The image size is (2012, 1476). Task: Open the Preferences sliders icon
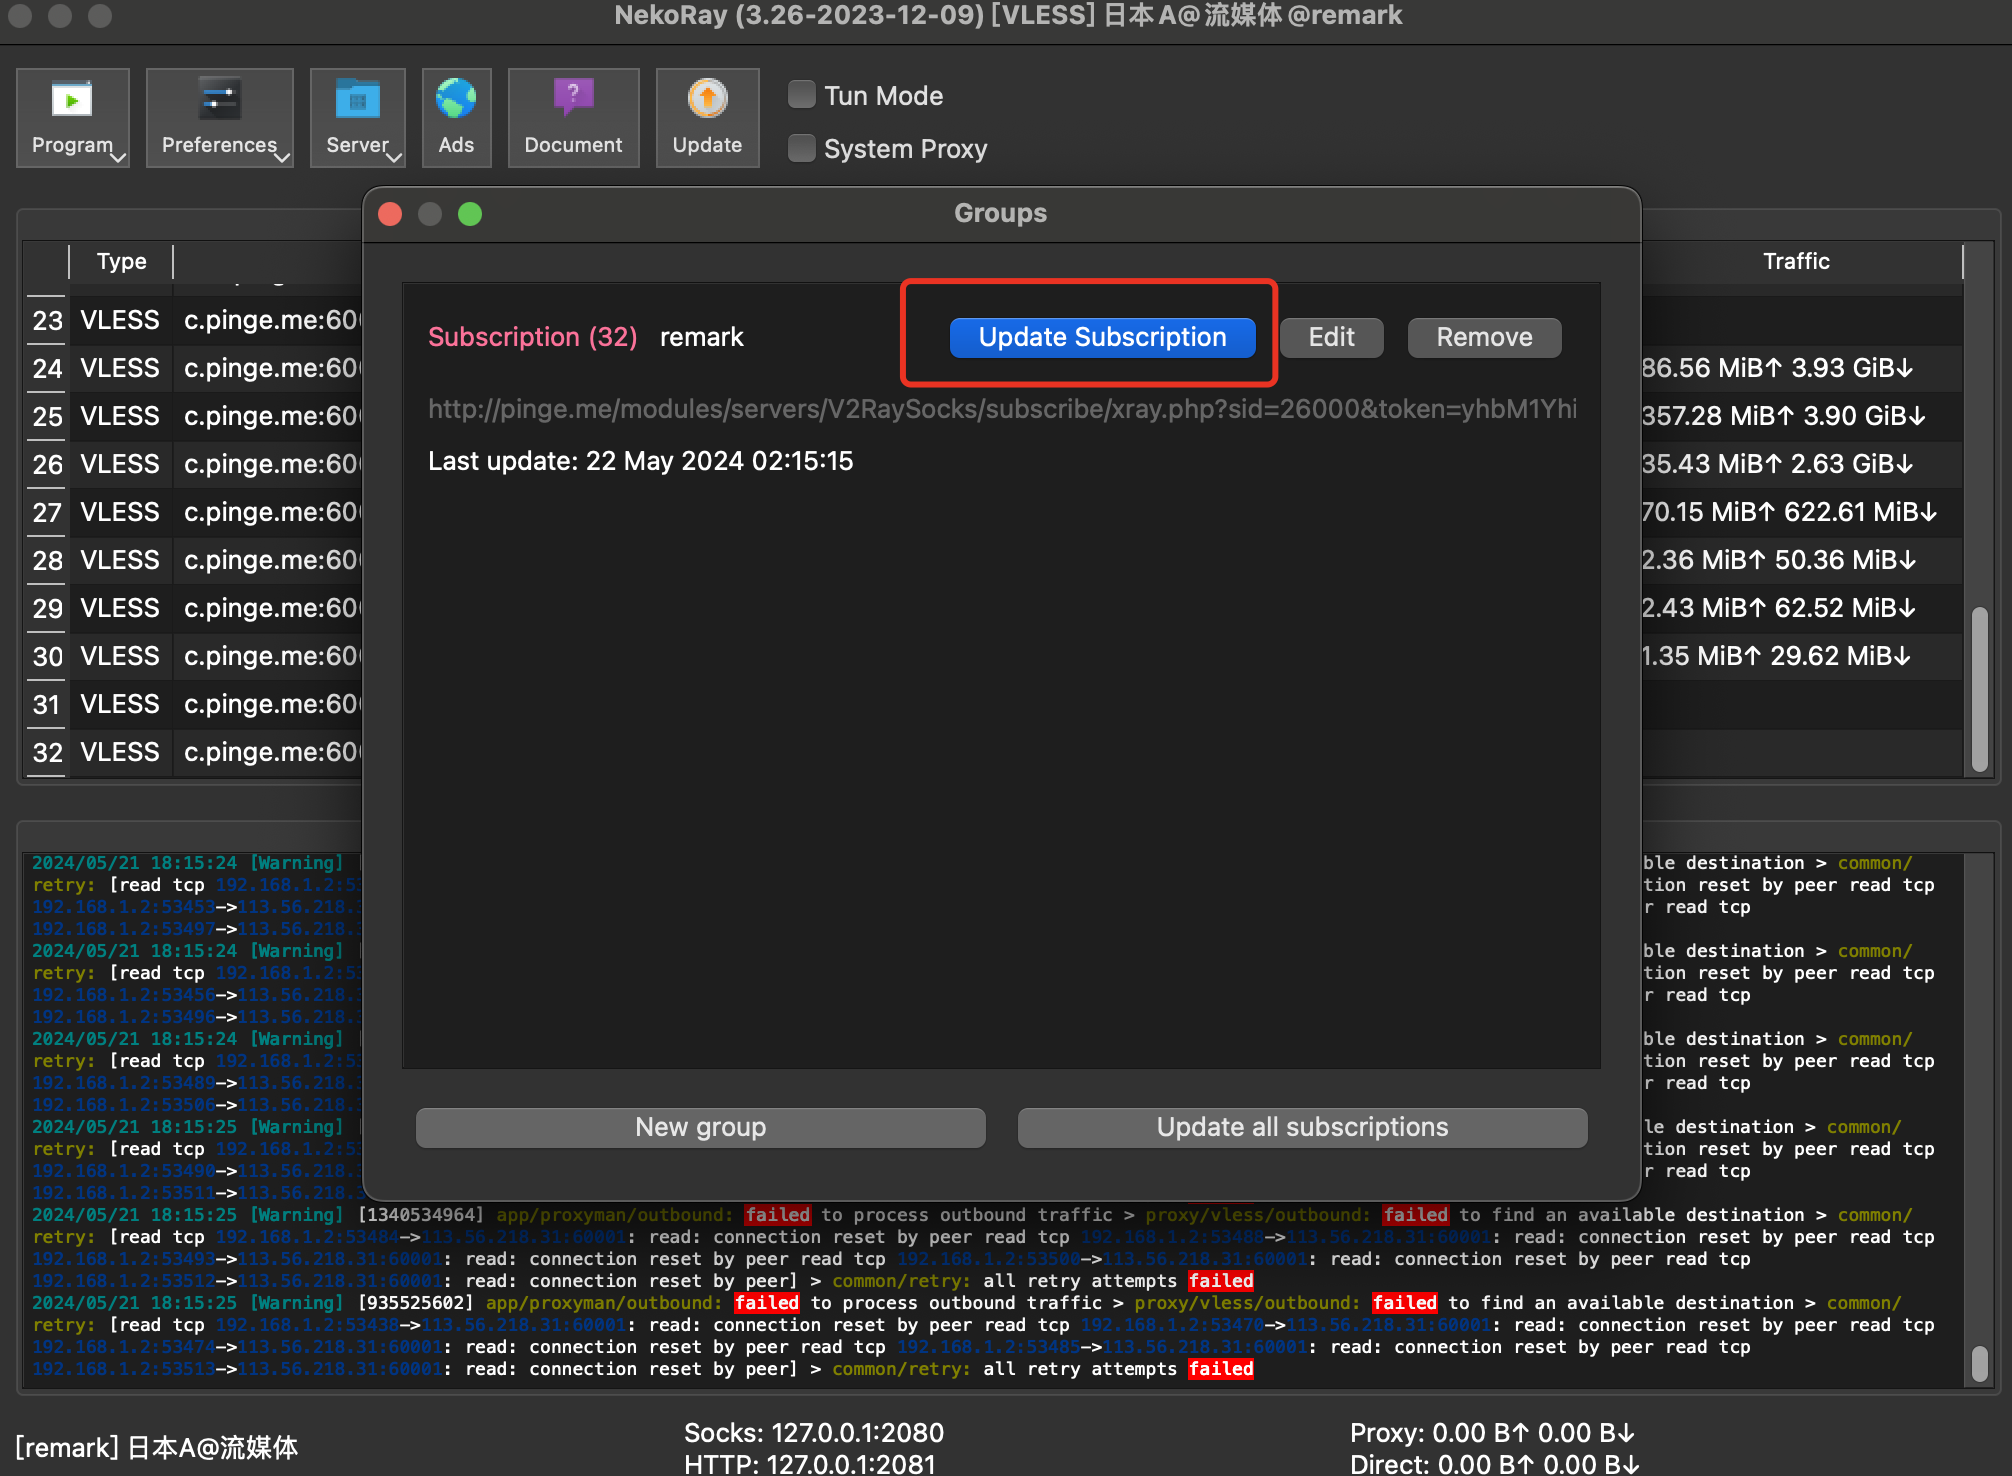(219, 100)
